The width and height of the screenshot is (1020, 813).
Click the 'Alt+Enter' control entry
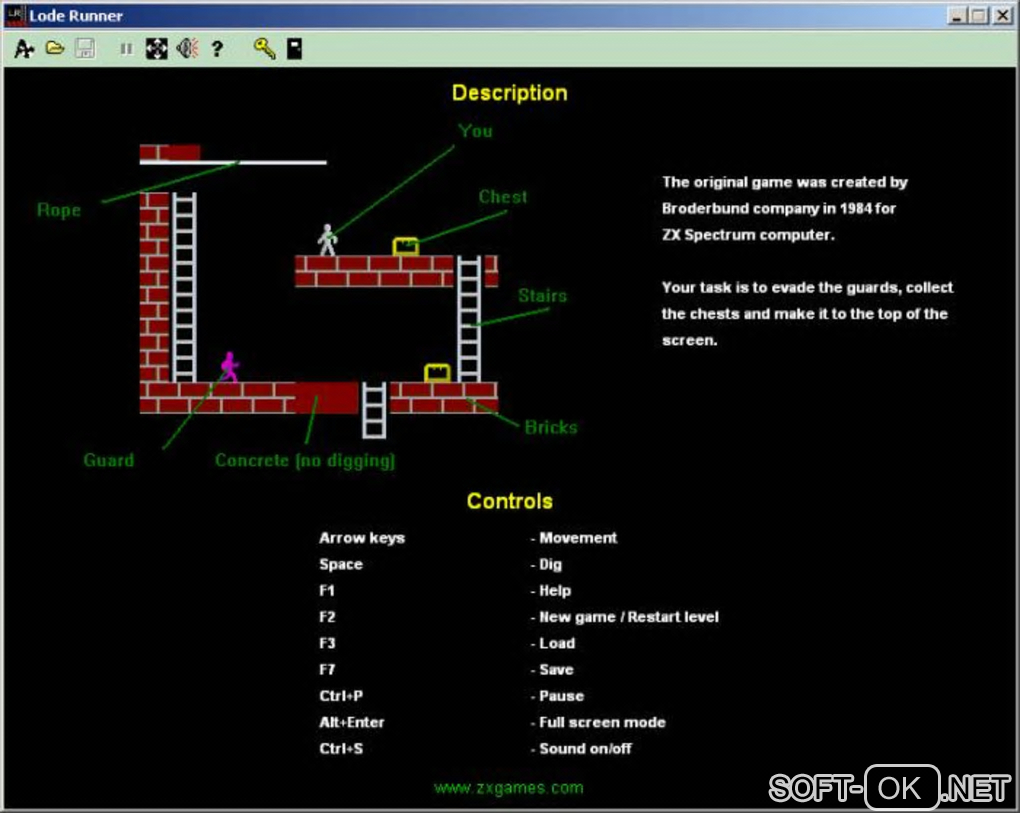coord(352,722)
